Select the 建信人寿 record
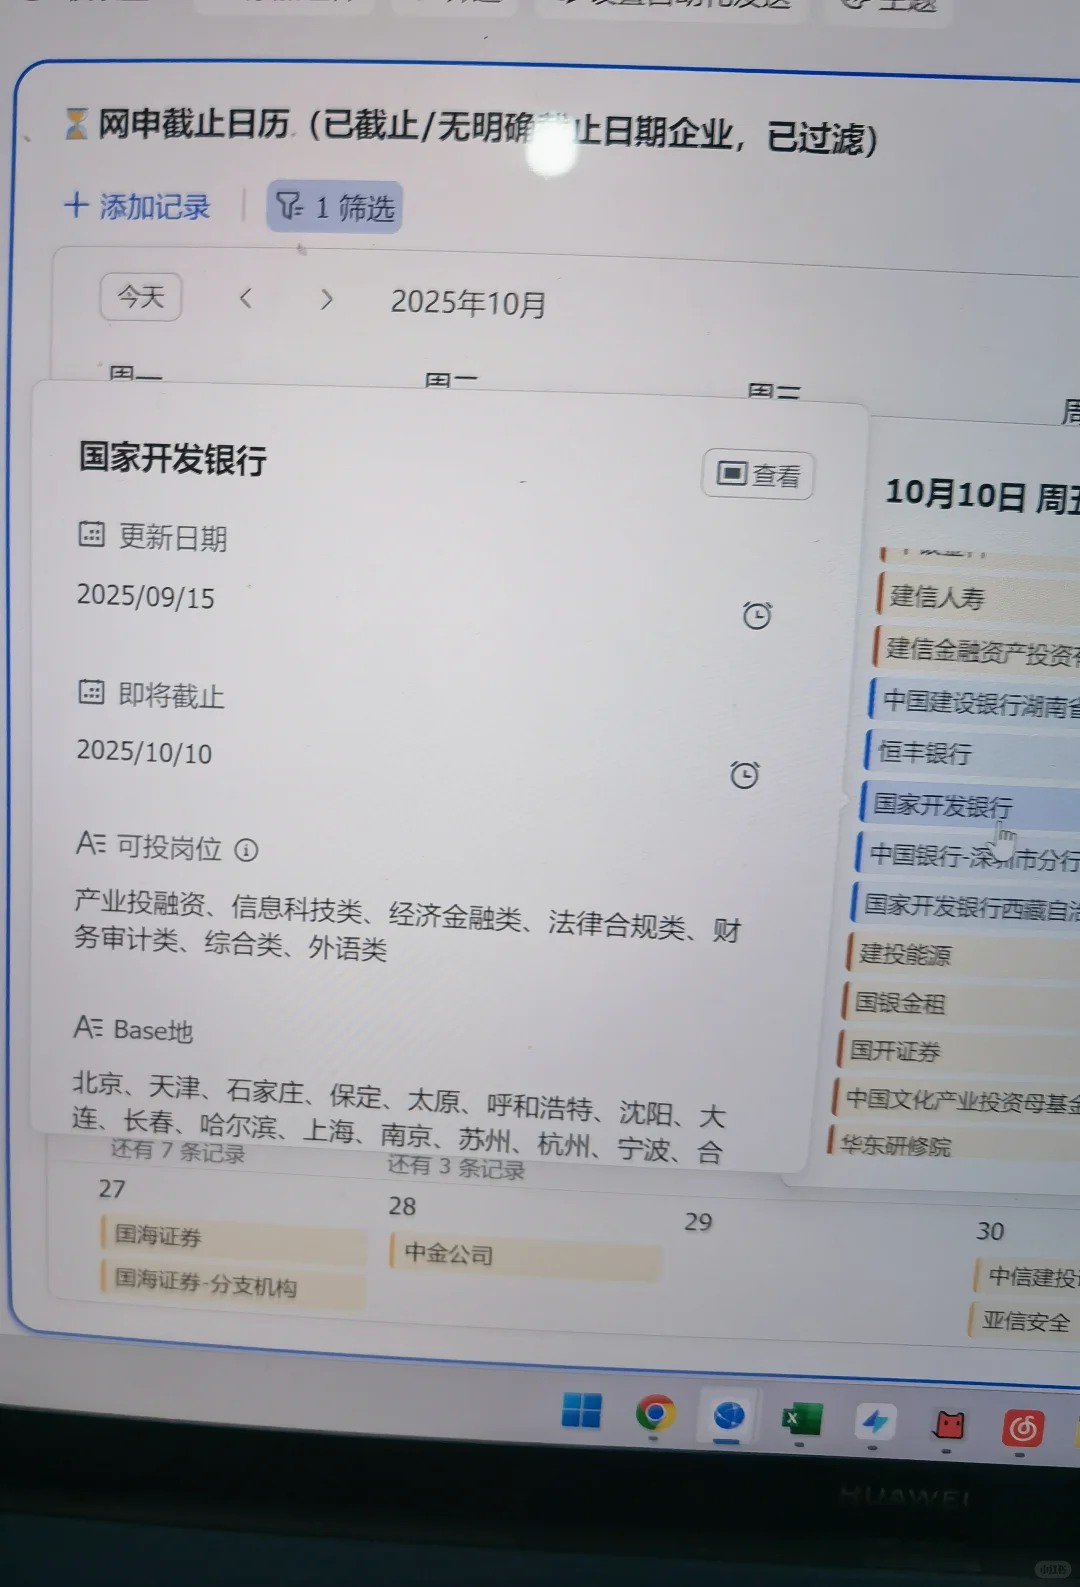 point(978,597)
